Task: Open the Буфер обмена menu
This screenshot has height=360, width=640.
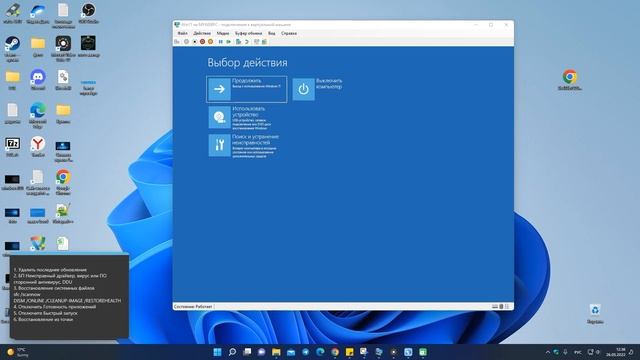Action: (249, 33)
